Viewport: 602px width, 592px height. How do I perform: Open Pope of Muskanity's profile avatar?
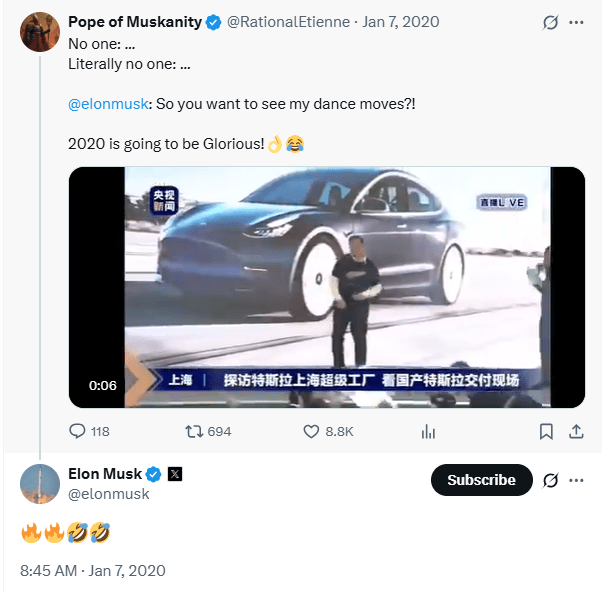tap(39, 33)
